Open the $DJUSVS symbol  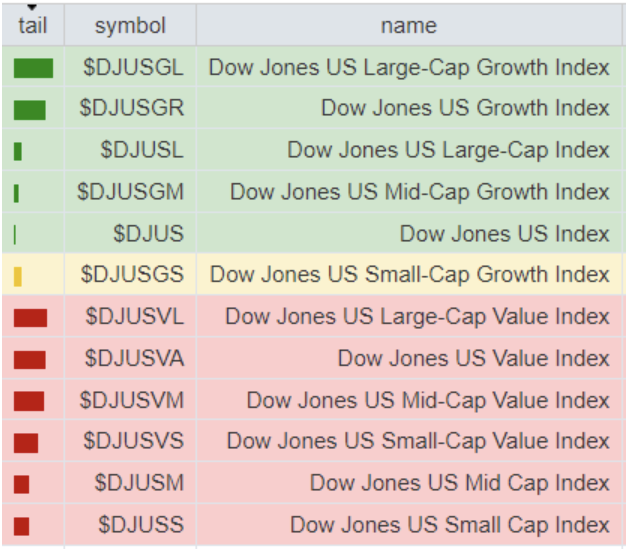pyautogui.click(x=133, y=441)
